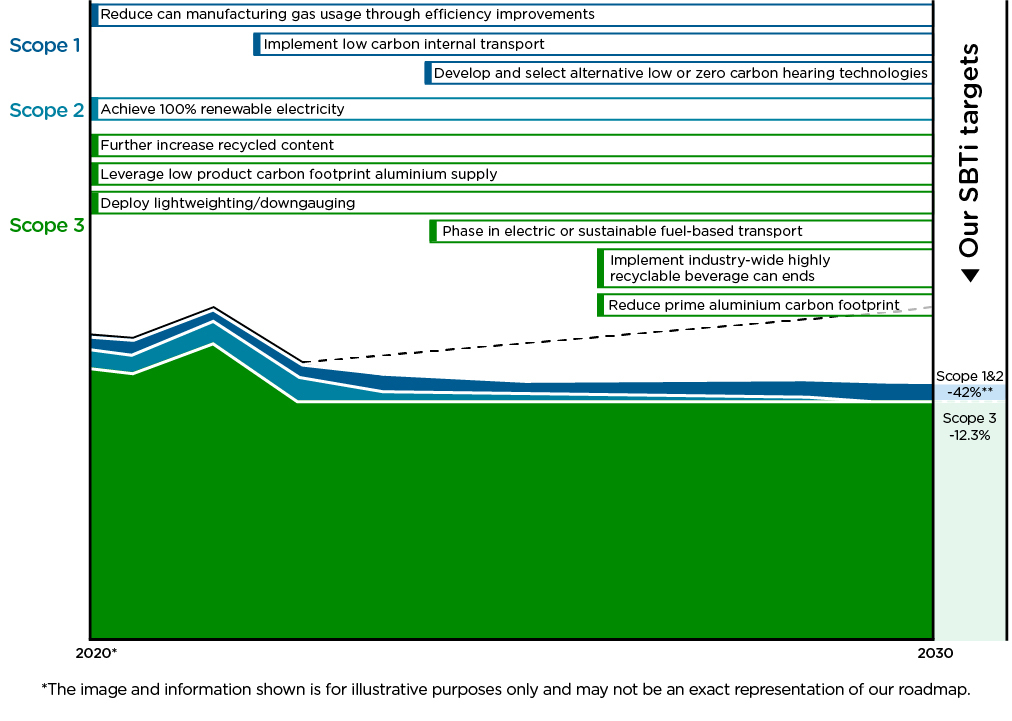Click the 'Our SBTi targets' vertical heading
Viewport: 1012px width, 721px height.
pyautogui.click(x=968, y=150)
